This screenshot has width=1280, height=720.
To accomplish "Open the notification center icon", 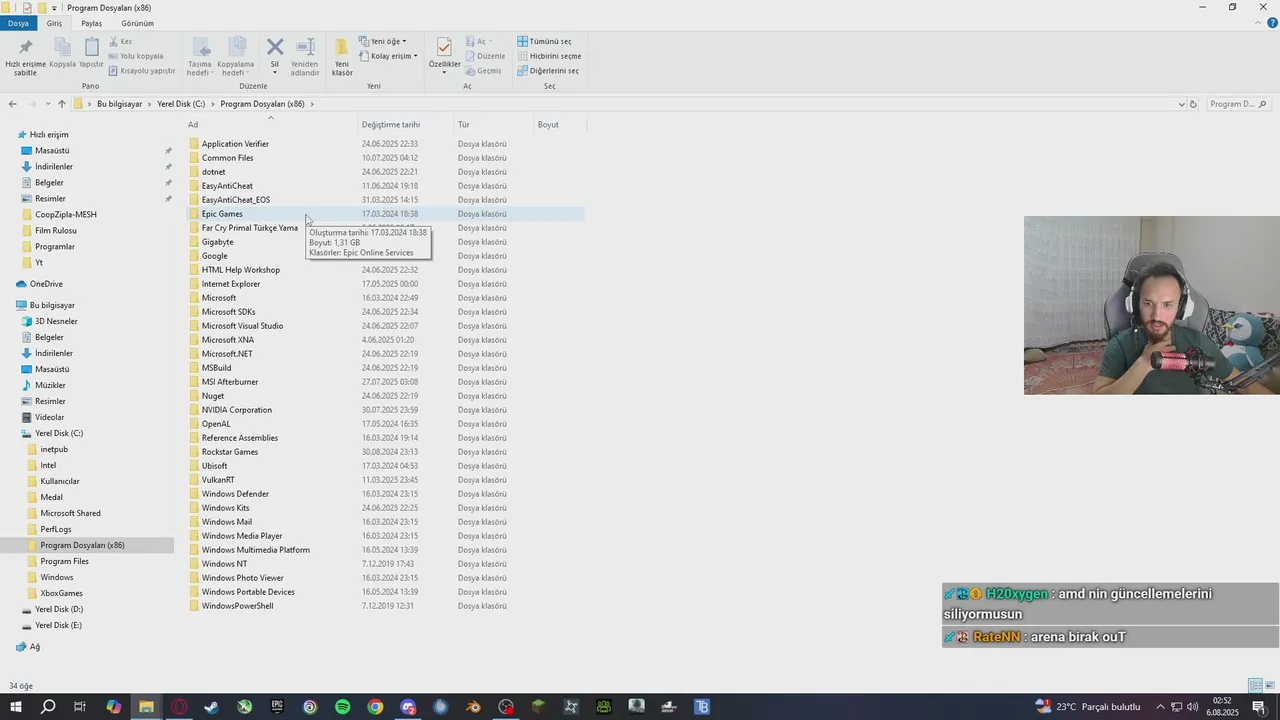I will [1259, 707].
